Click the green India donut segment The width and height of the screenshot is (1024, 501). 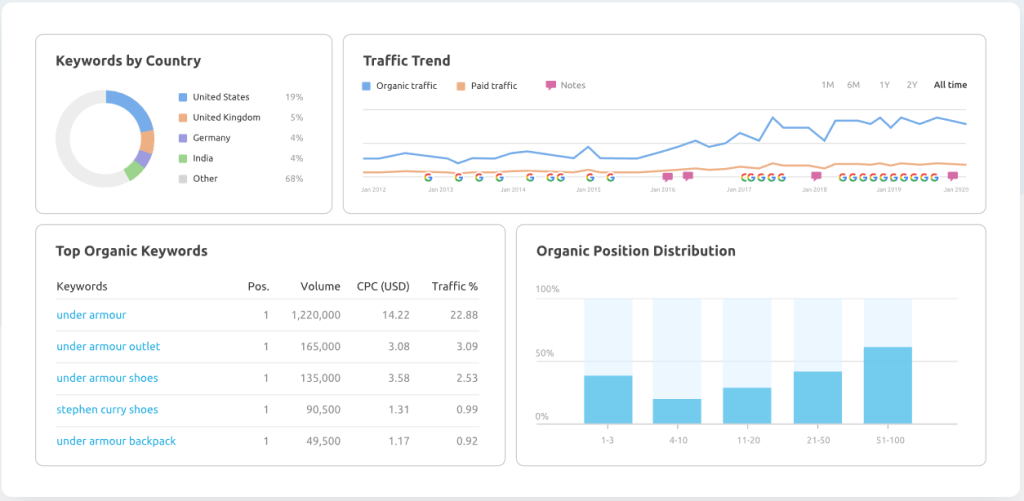(x=133, y=172)
